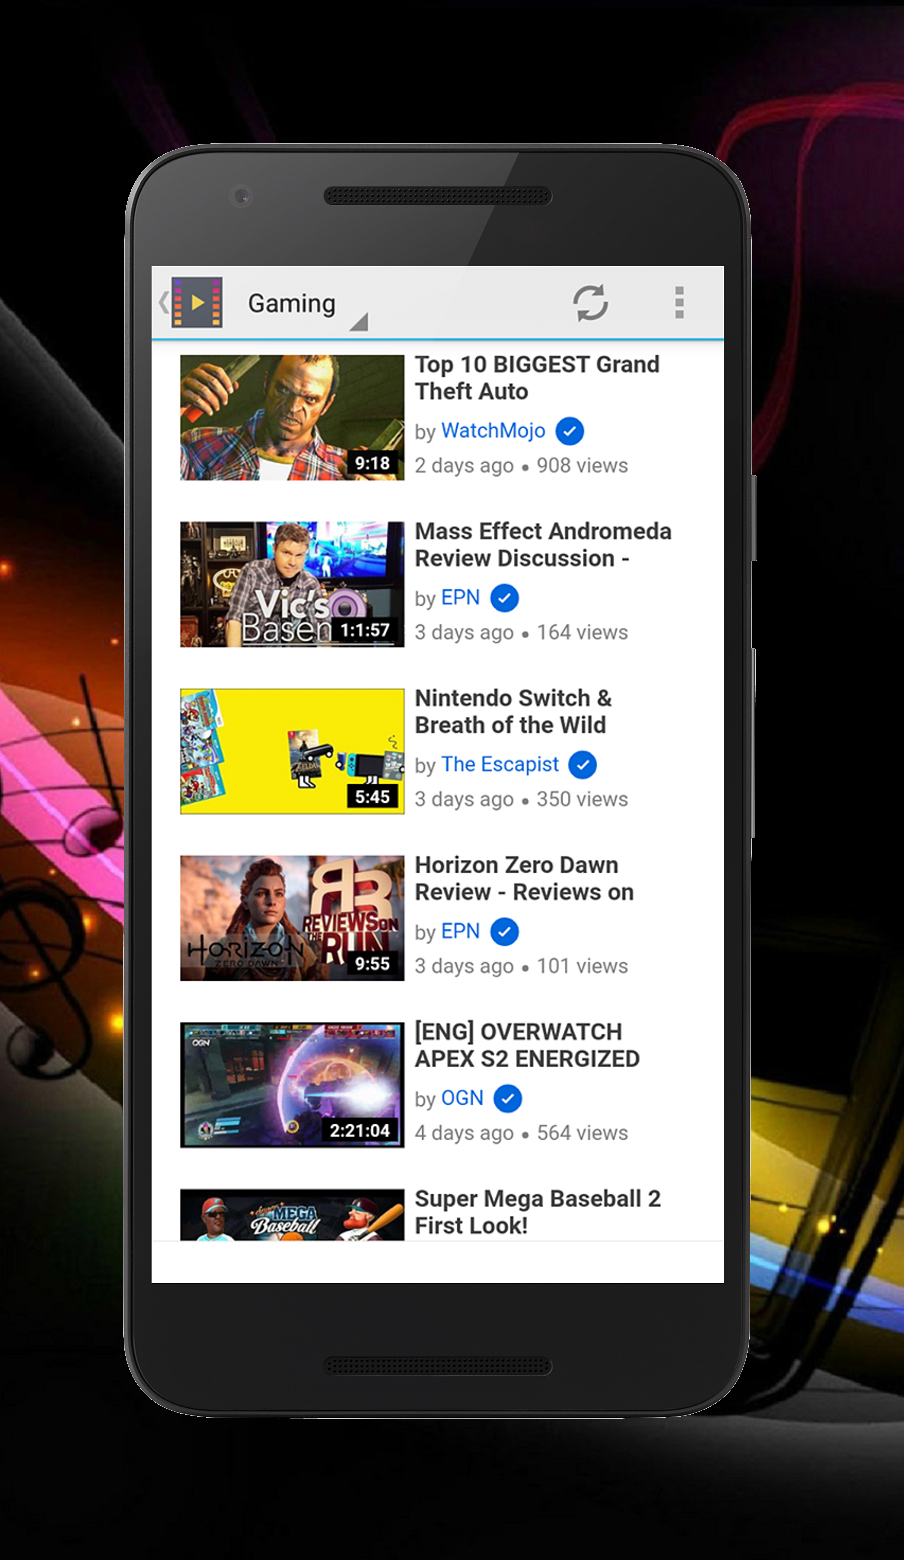Viewport: 904px width, 1560px height.
Task: Tap the 1:1:57 duration label
Action: (365, 630)
